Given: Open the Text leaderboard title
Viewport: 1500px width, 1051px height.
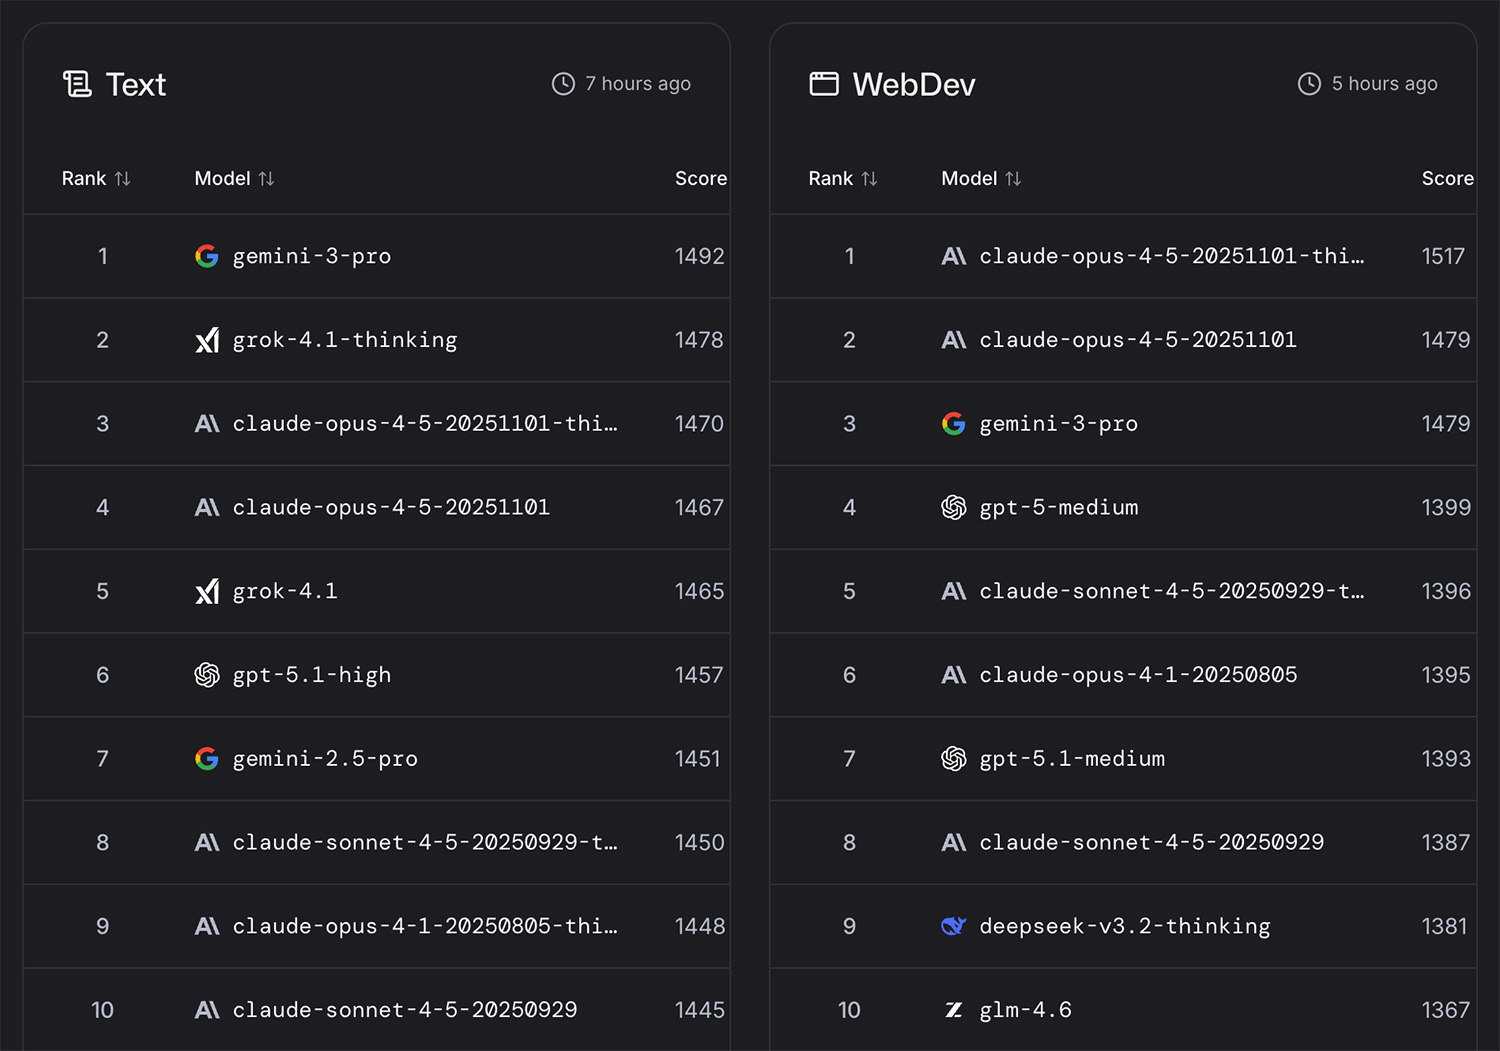Looking at the screenshot, I should point(136,85).
